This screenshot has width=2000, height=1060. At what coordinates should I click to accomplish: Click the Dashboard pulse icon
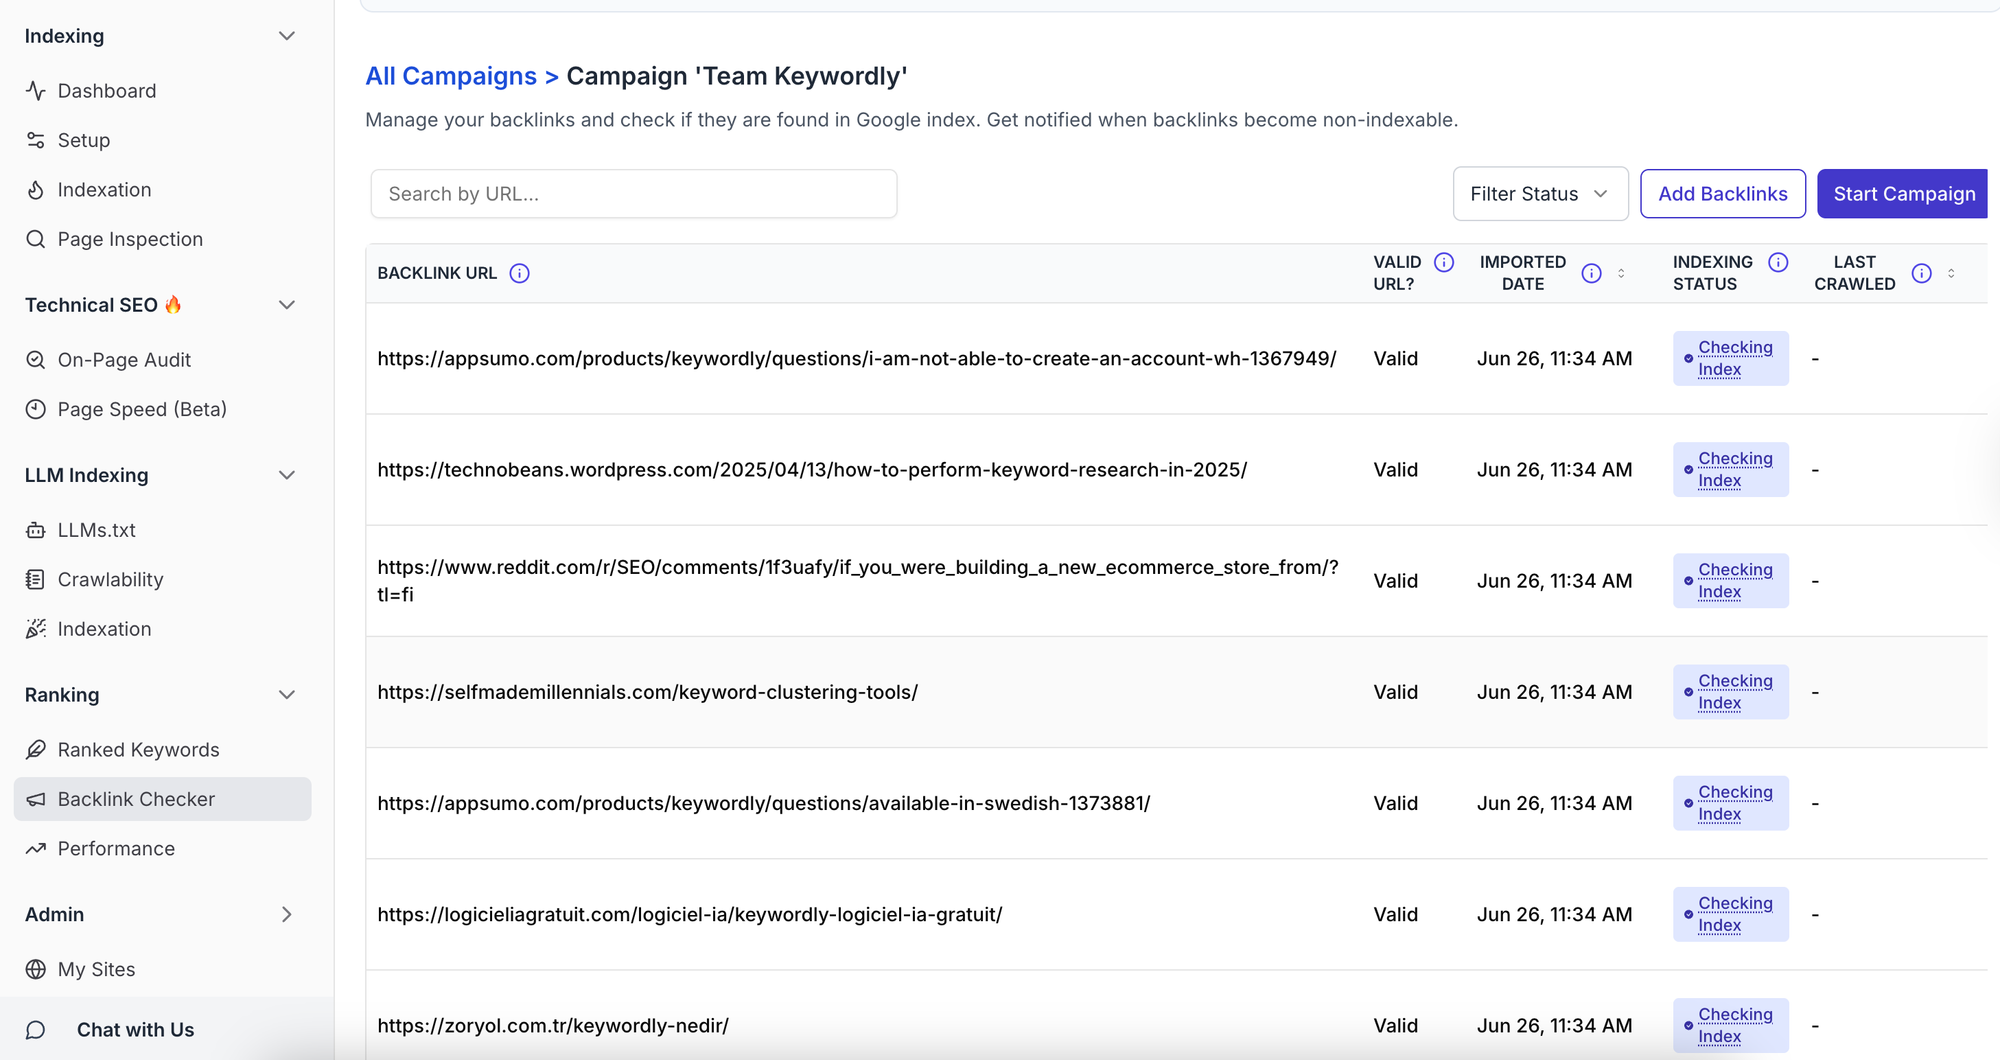coord(36,91)
